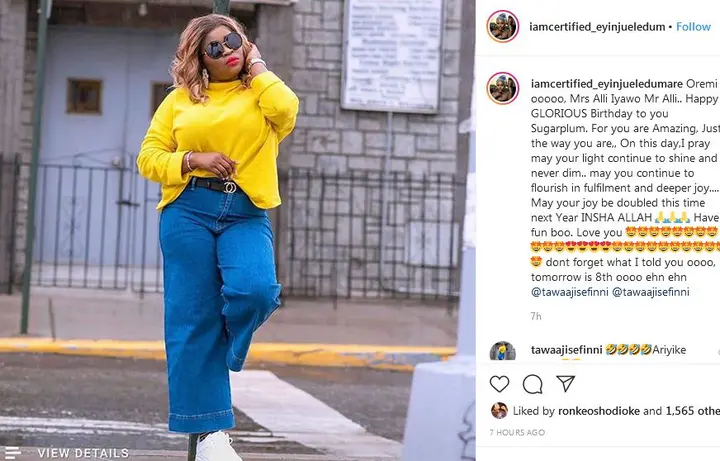Open second @tawaajisefinni mention in caption
720x461 pixels.
[651, 292]
